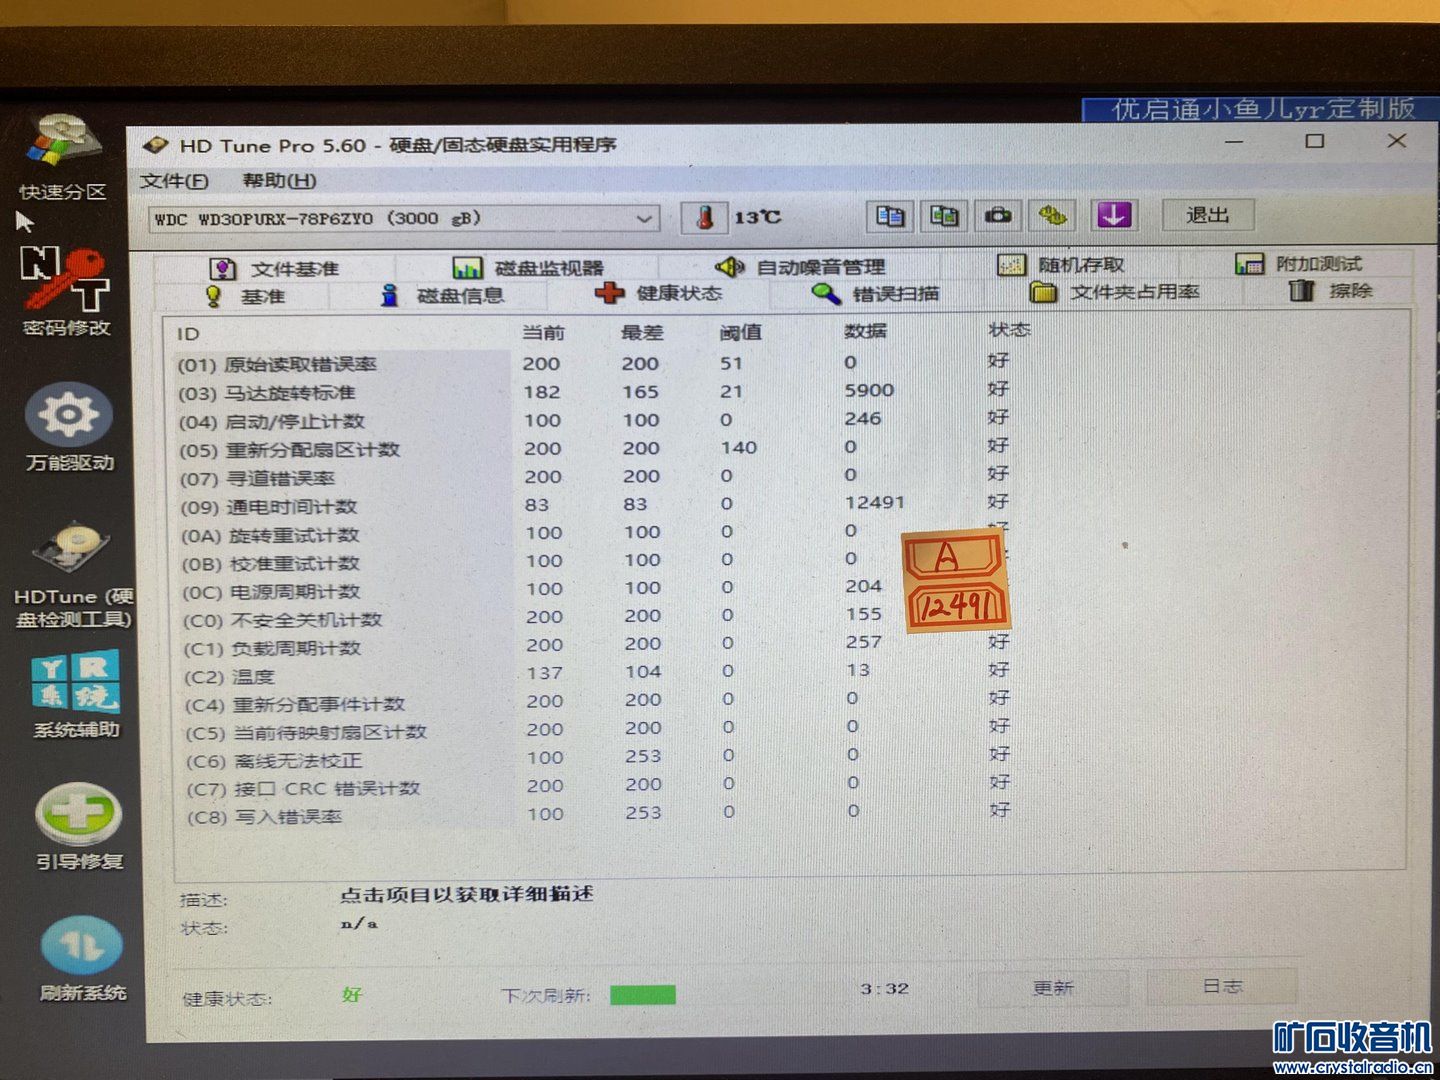This screenshot has width=1440, height=1080.
Task: Open options via the gears toolbar icon
Action: (x=1053, y=215)
